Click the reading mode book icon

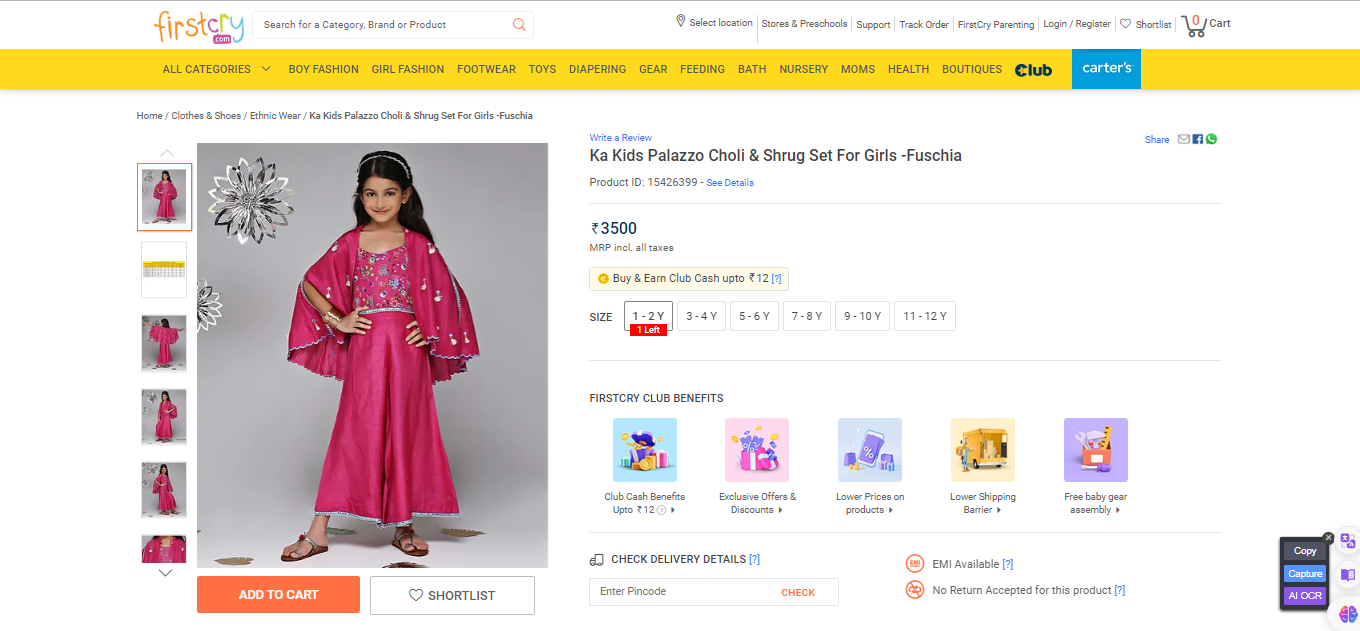(1348, 575)
